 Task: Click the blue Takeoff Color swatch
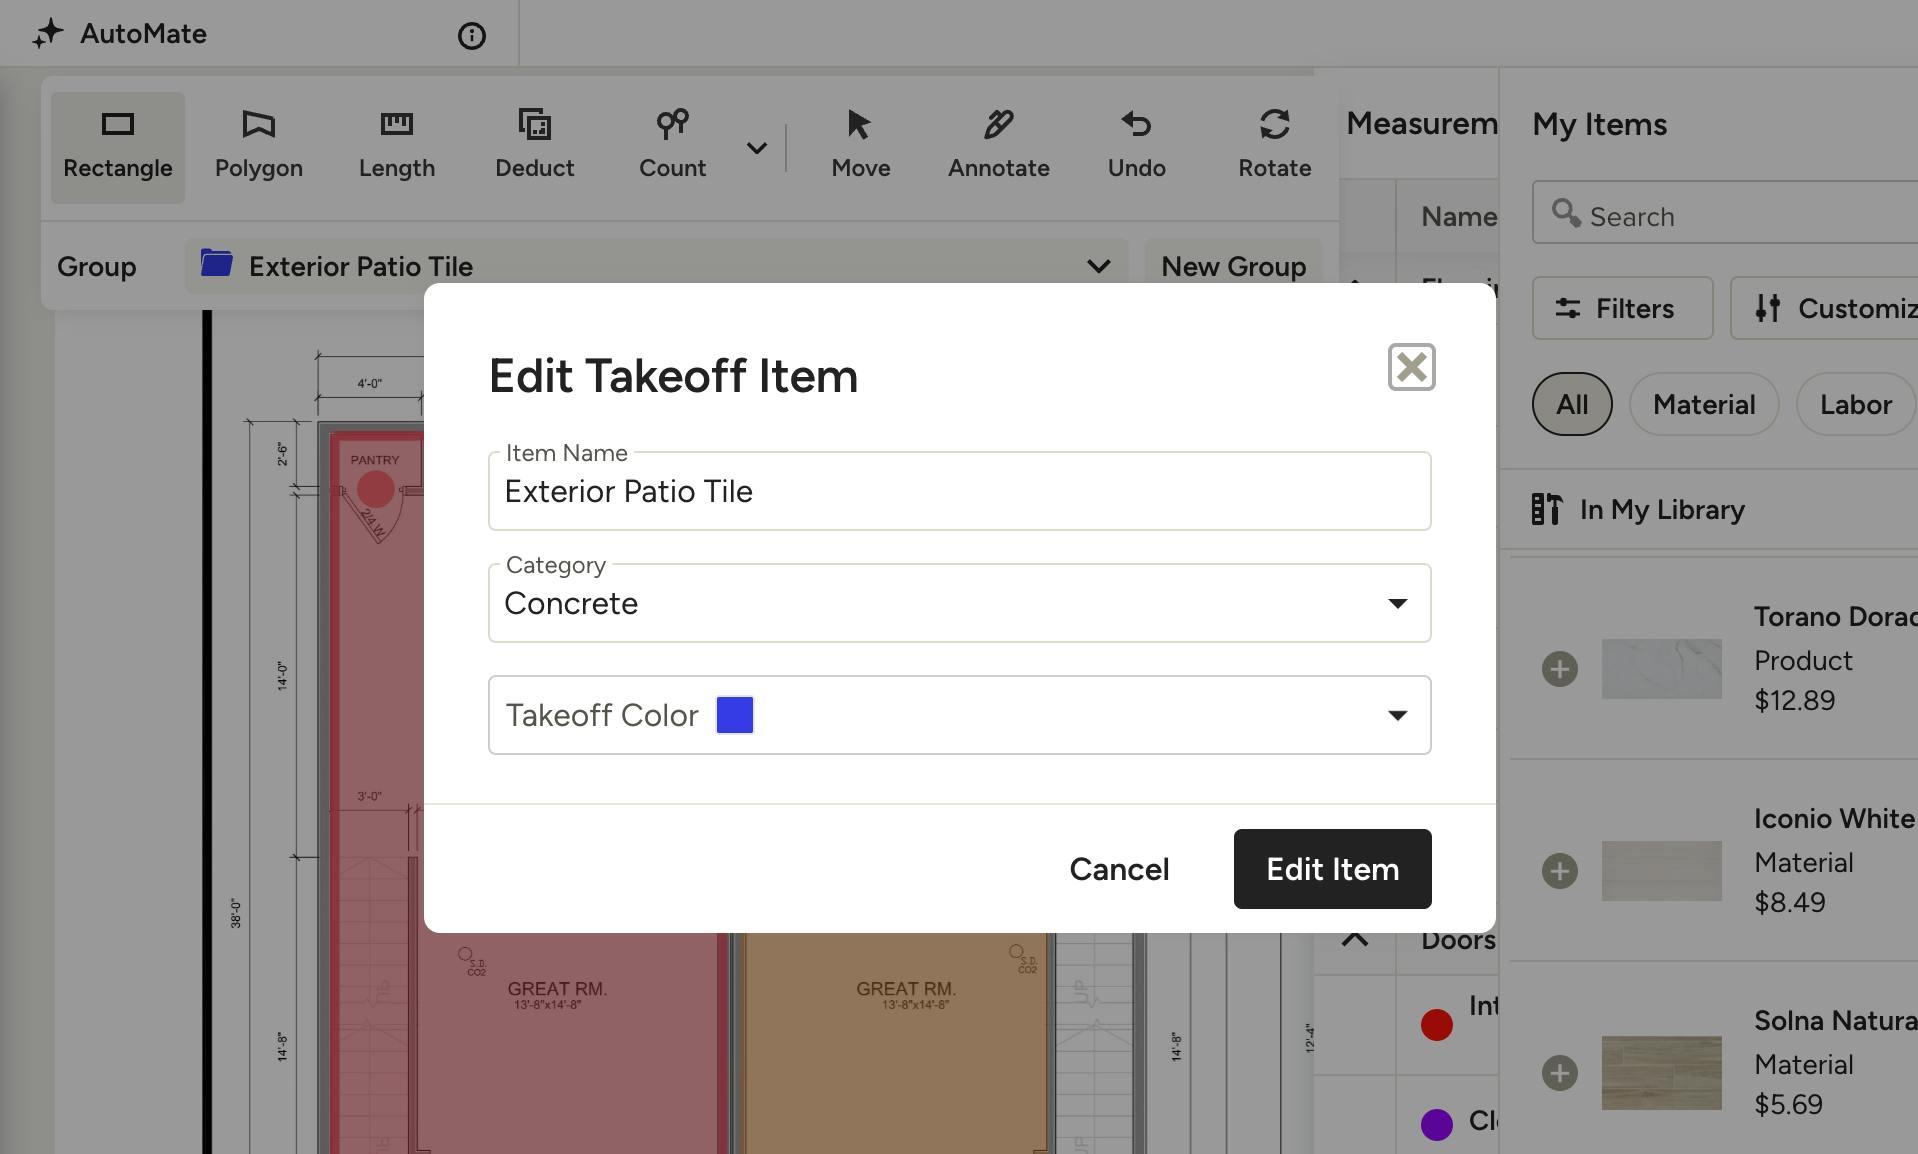735,715
